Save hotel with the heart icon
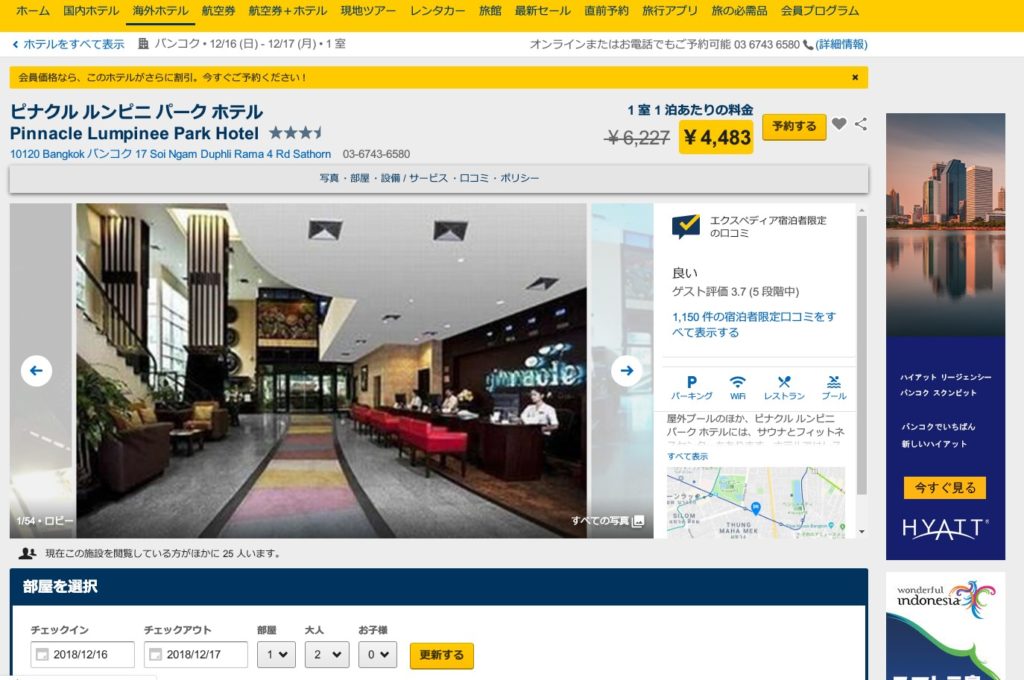 click(839, 123)
